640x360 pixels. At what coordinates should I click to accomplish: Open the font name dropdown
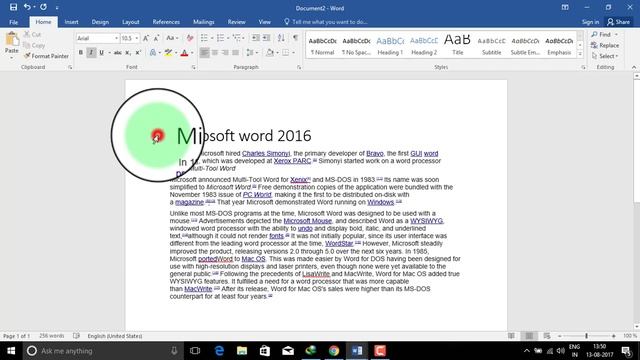pyautogui.click(x=116, y=38)
